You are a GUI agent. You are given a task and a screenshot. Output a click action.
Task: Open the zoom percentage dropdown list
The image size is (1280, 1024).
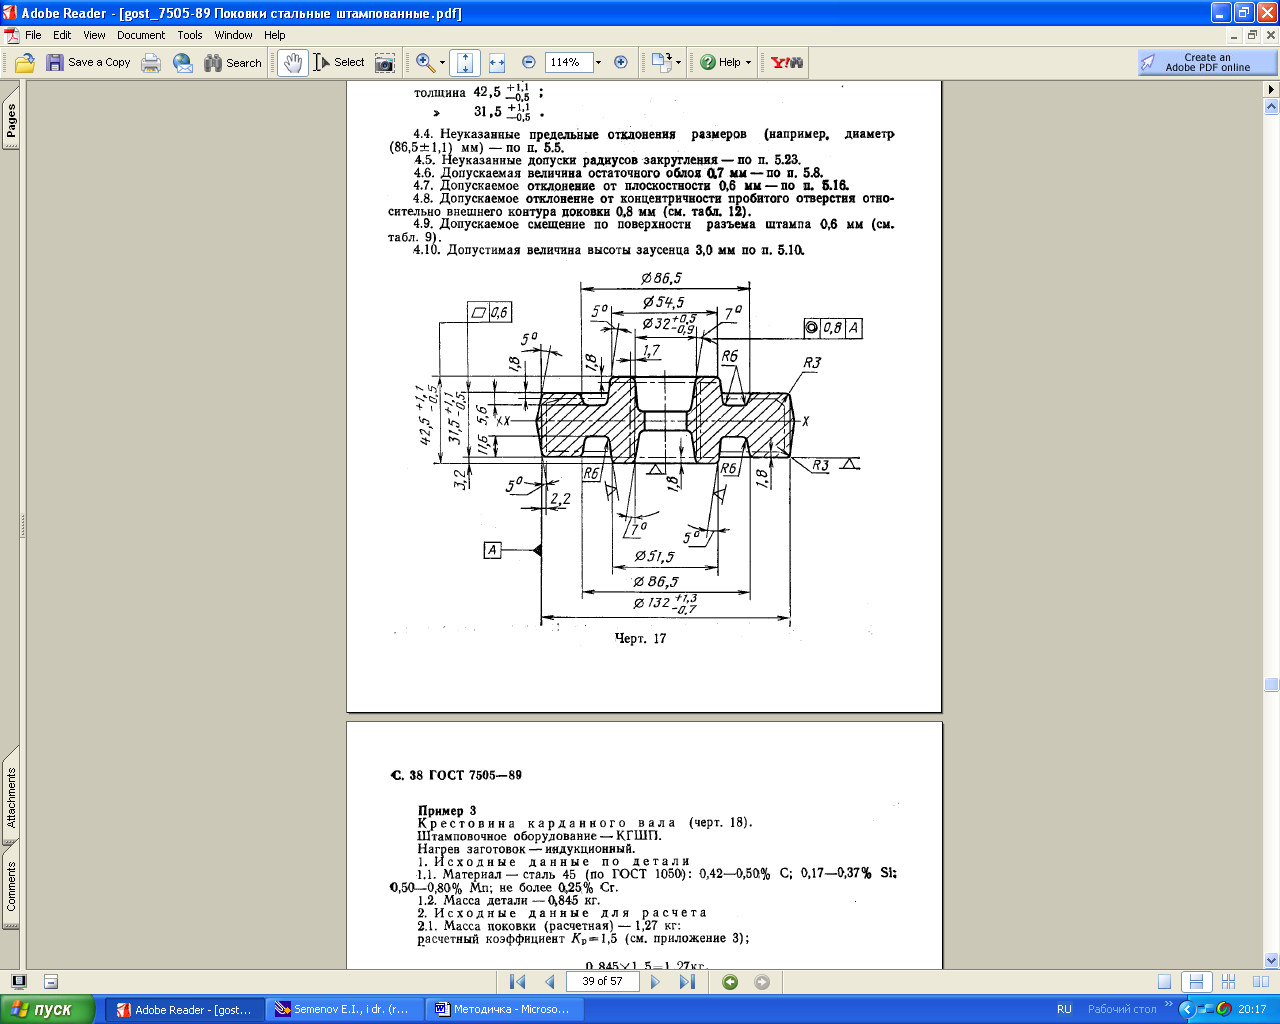click(x=599, y=63)
